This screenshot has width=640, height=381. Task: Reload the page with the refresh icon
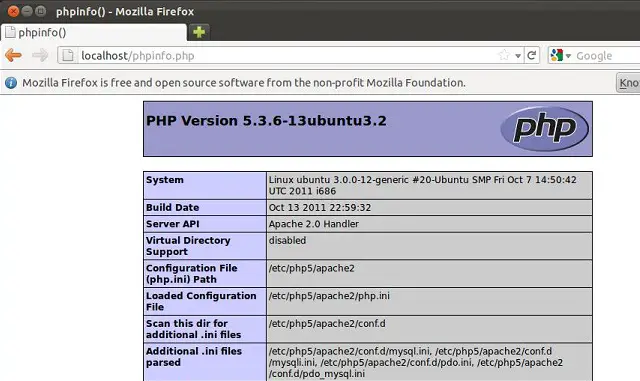point(531,55)
